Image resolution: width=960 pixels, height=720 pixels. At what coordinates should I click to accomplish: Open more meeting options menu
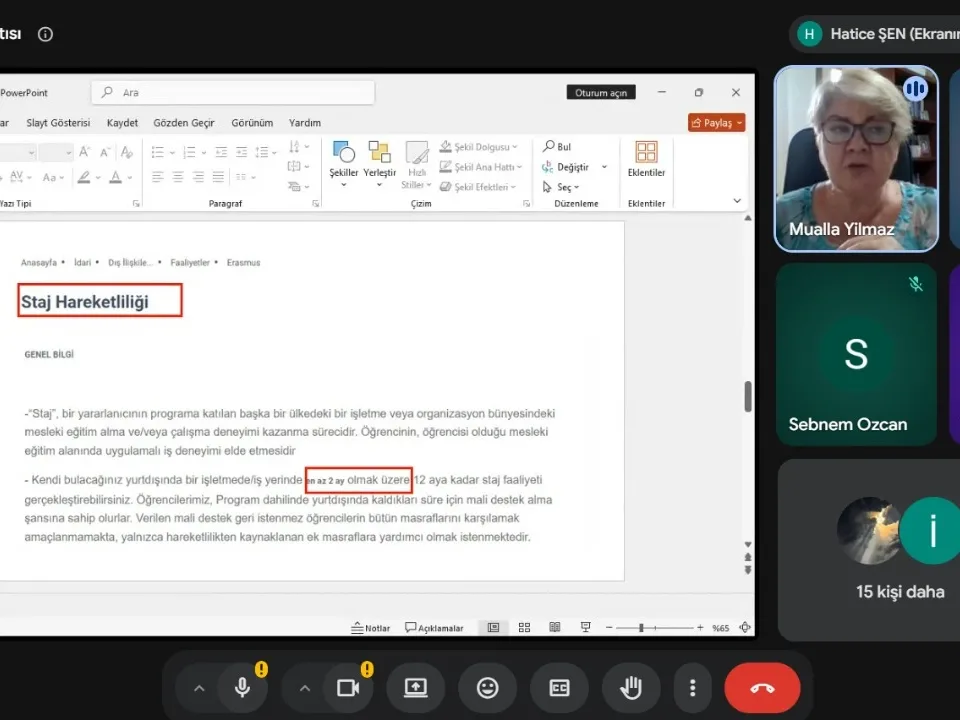[692, 688]
